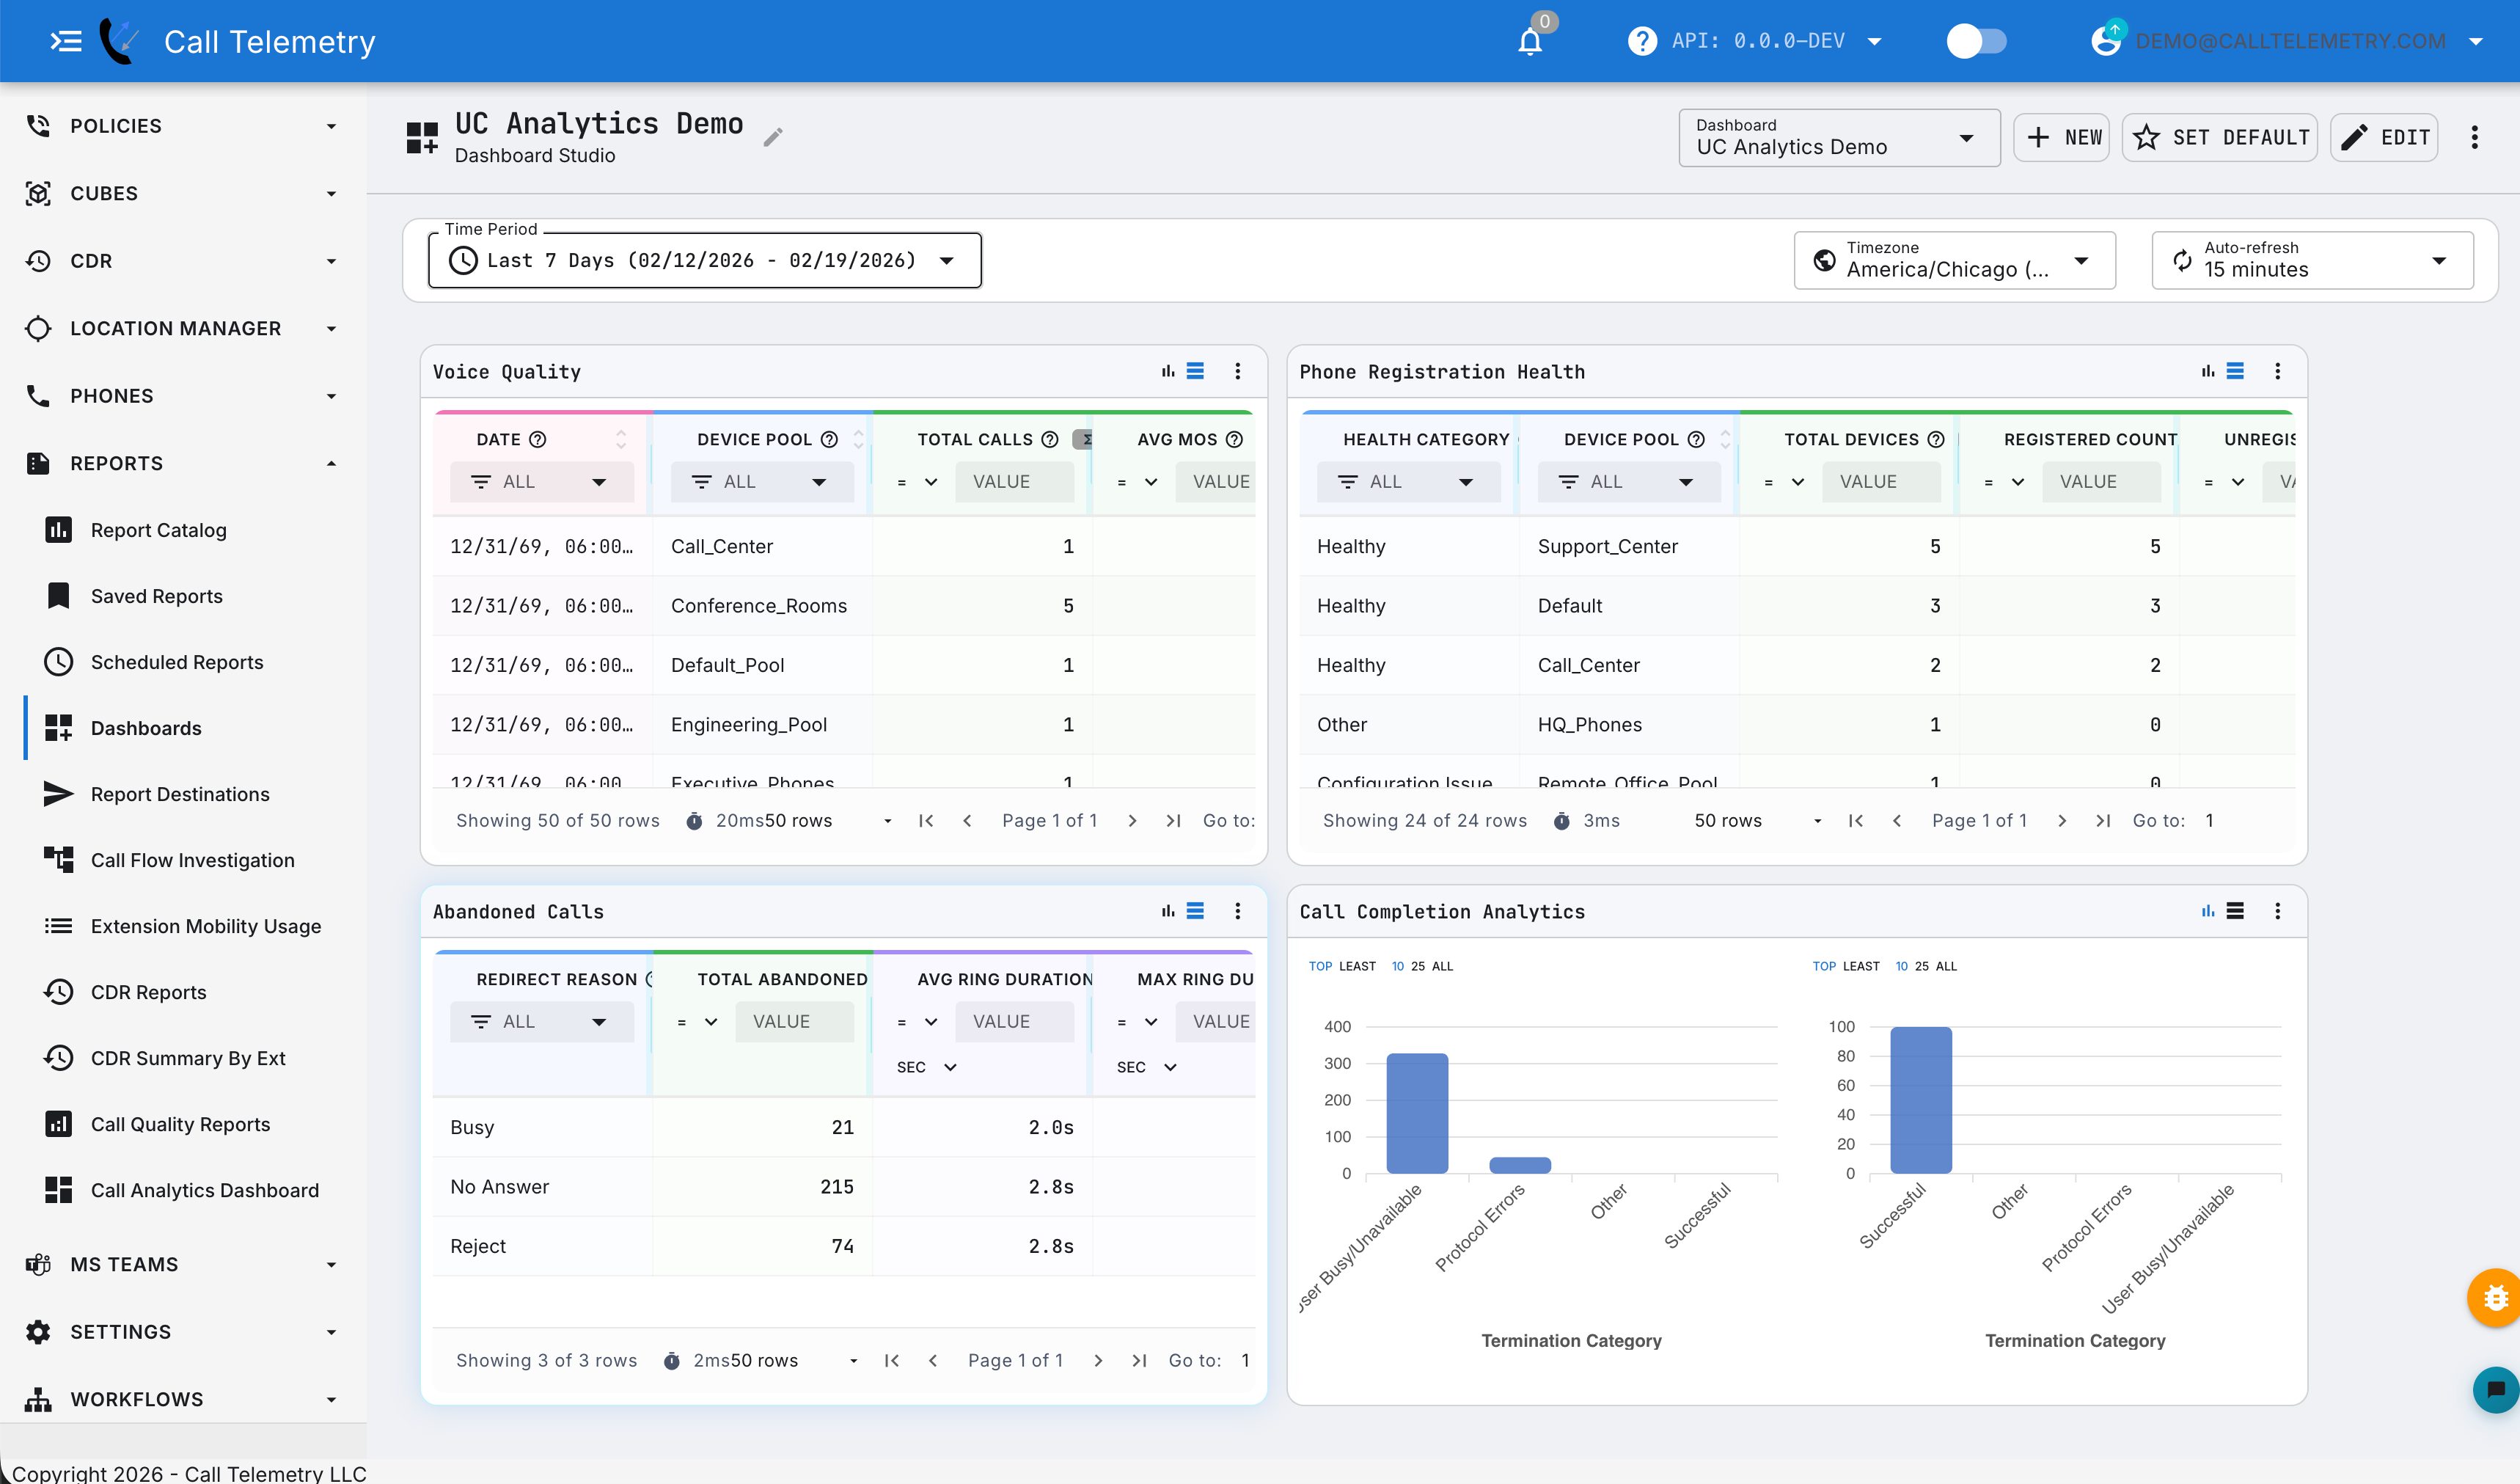This screenshot has height=1484, width=2520.
Task: Open the orange bug report floating button
Action: pyautogui.click(x=2495, y=1298)
